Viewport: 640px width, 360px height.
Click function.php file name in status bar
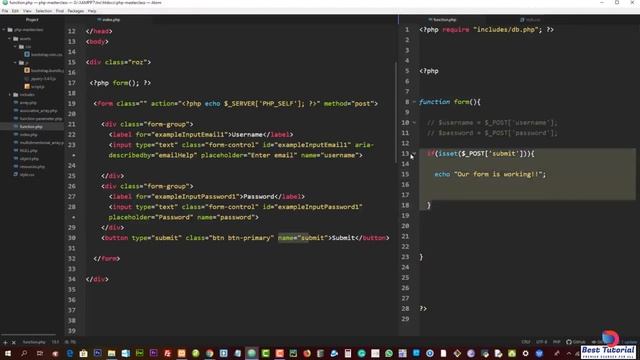(34, 342)
